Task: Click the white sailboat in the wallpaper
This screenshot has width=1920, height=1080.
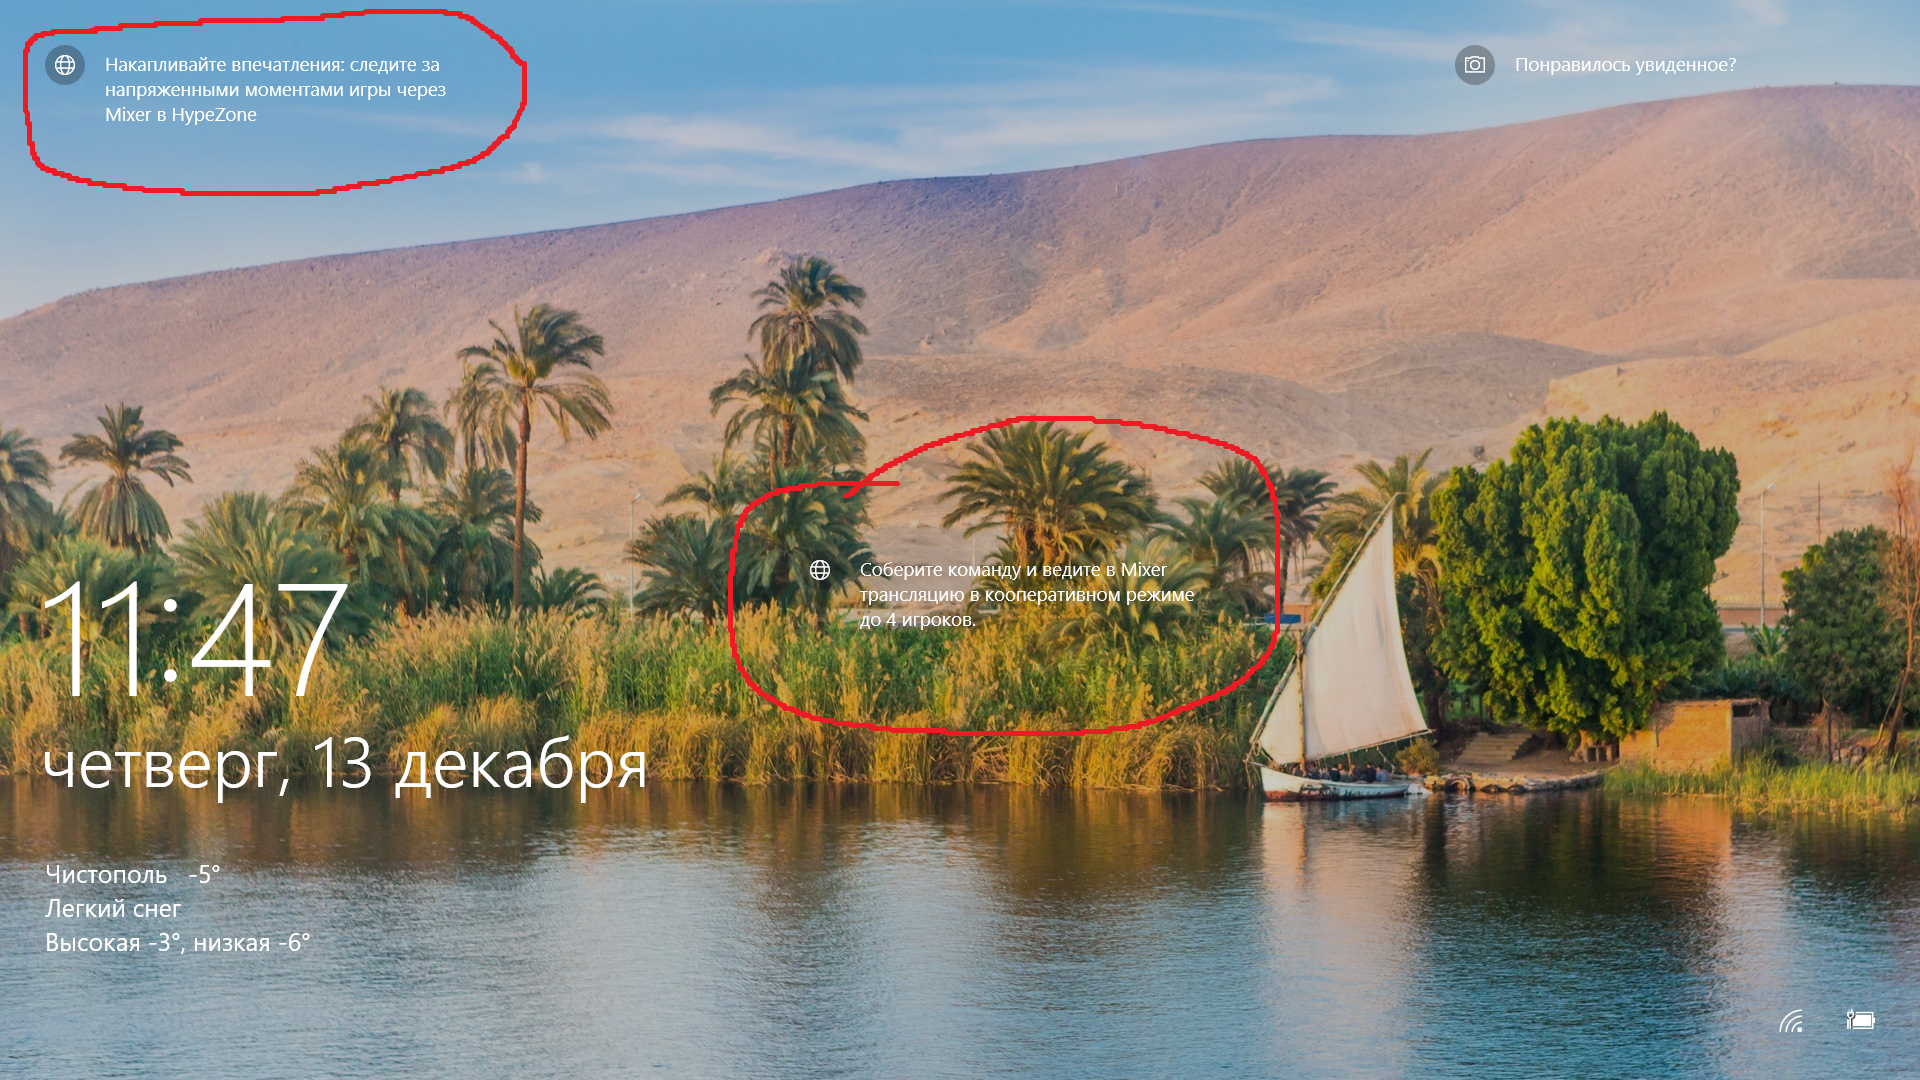Action: (x=1342, y=650)
